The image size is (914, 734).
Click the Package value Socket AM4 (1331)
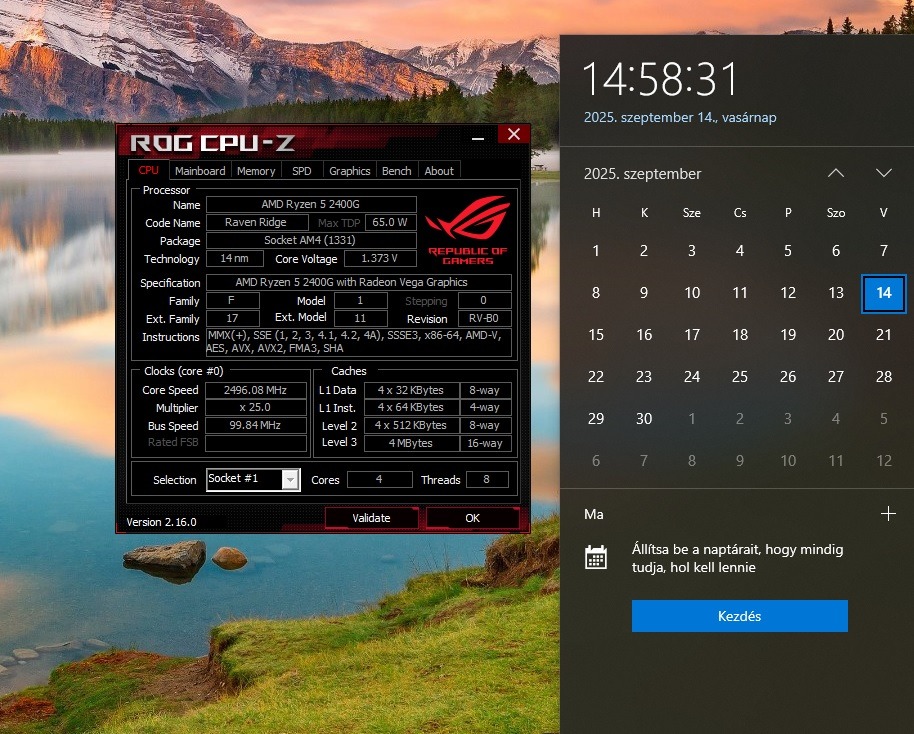coord(311,240)
